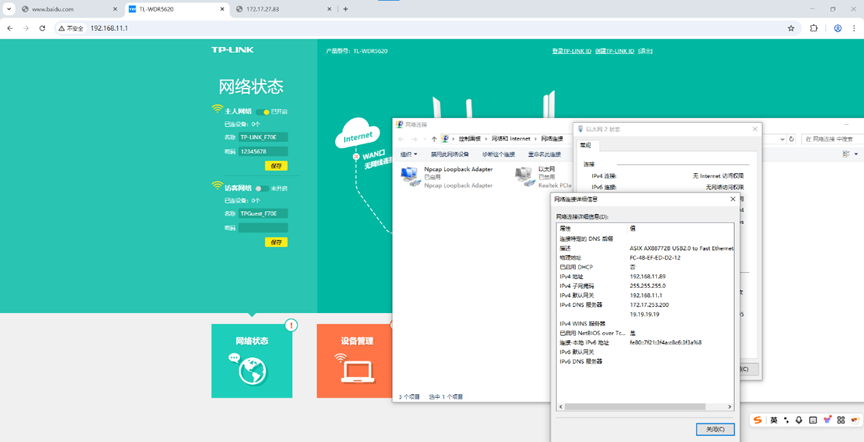
Task: Click the WAN port red error icon
Action: coord(356,157)
